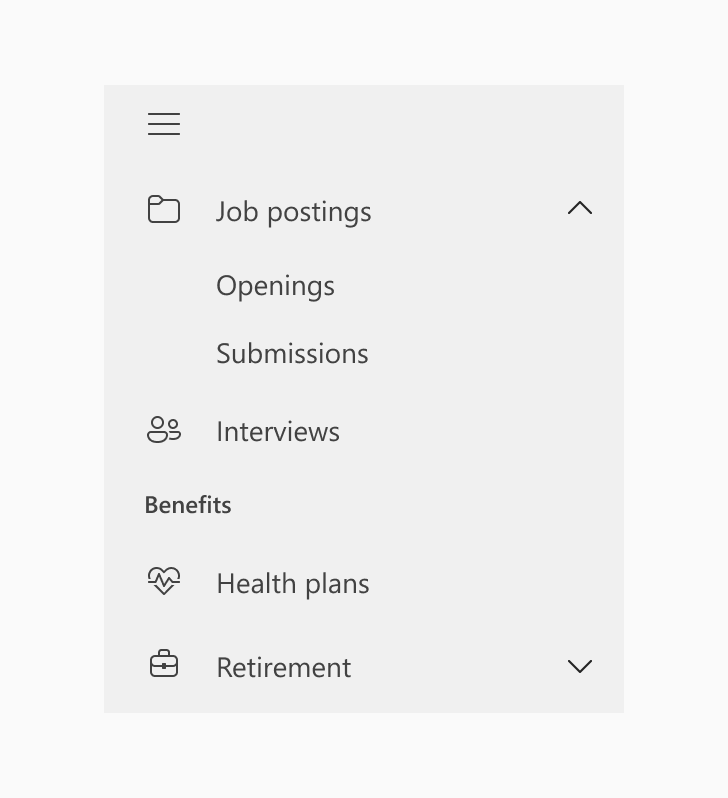Click the folder icon beside Job postings
Viewport: 728px width, 798px height.
[164, 209]
